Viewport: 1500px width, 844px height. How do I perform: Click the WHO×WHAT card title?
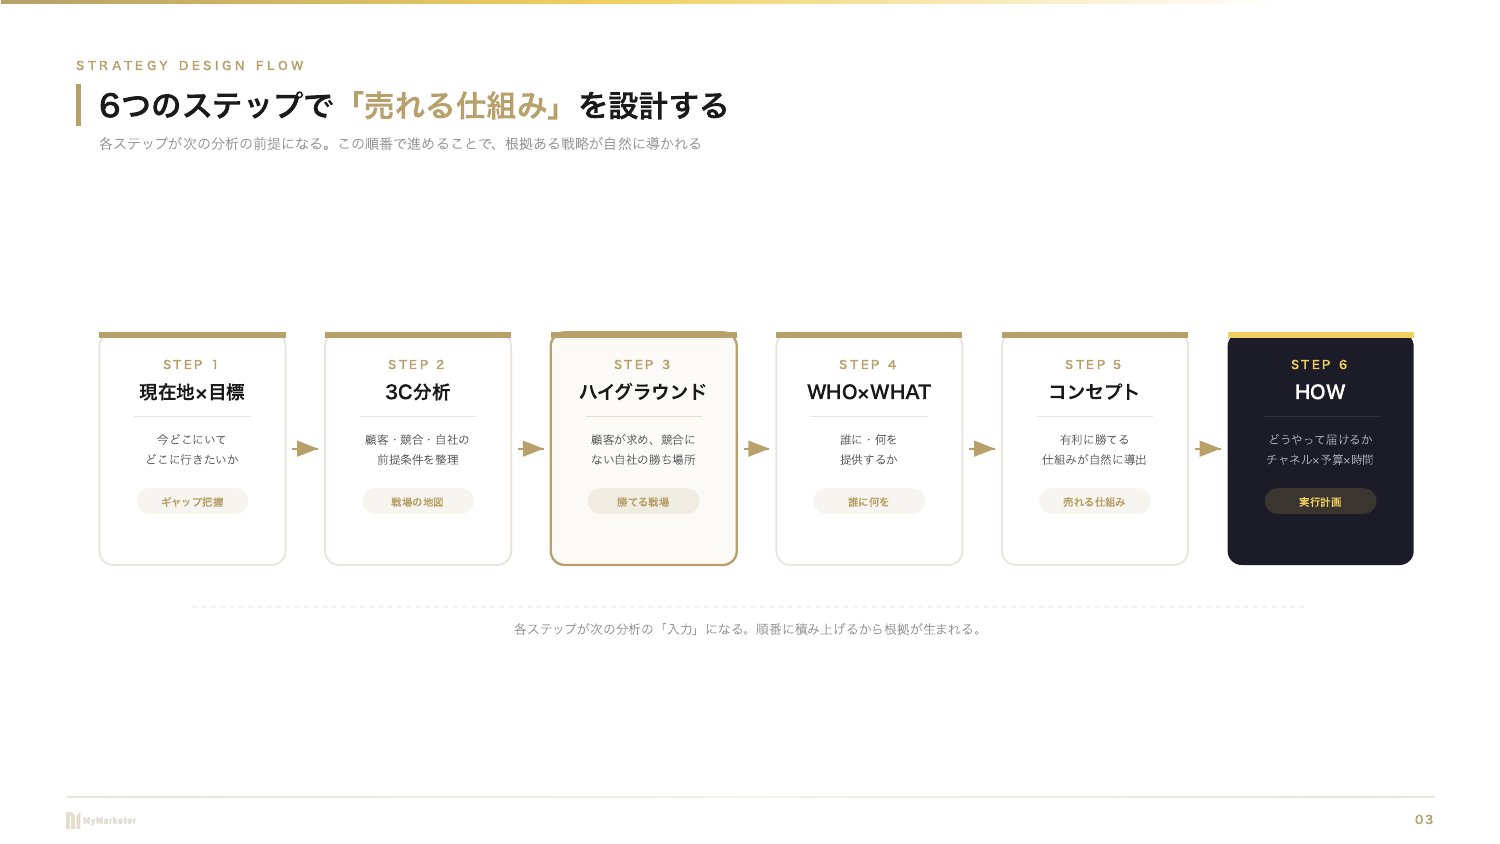(869, 392)
